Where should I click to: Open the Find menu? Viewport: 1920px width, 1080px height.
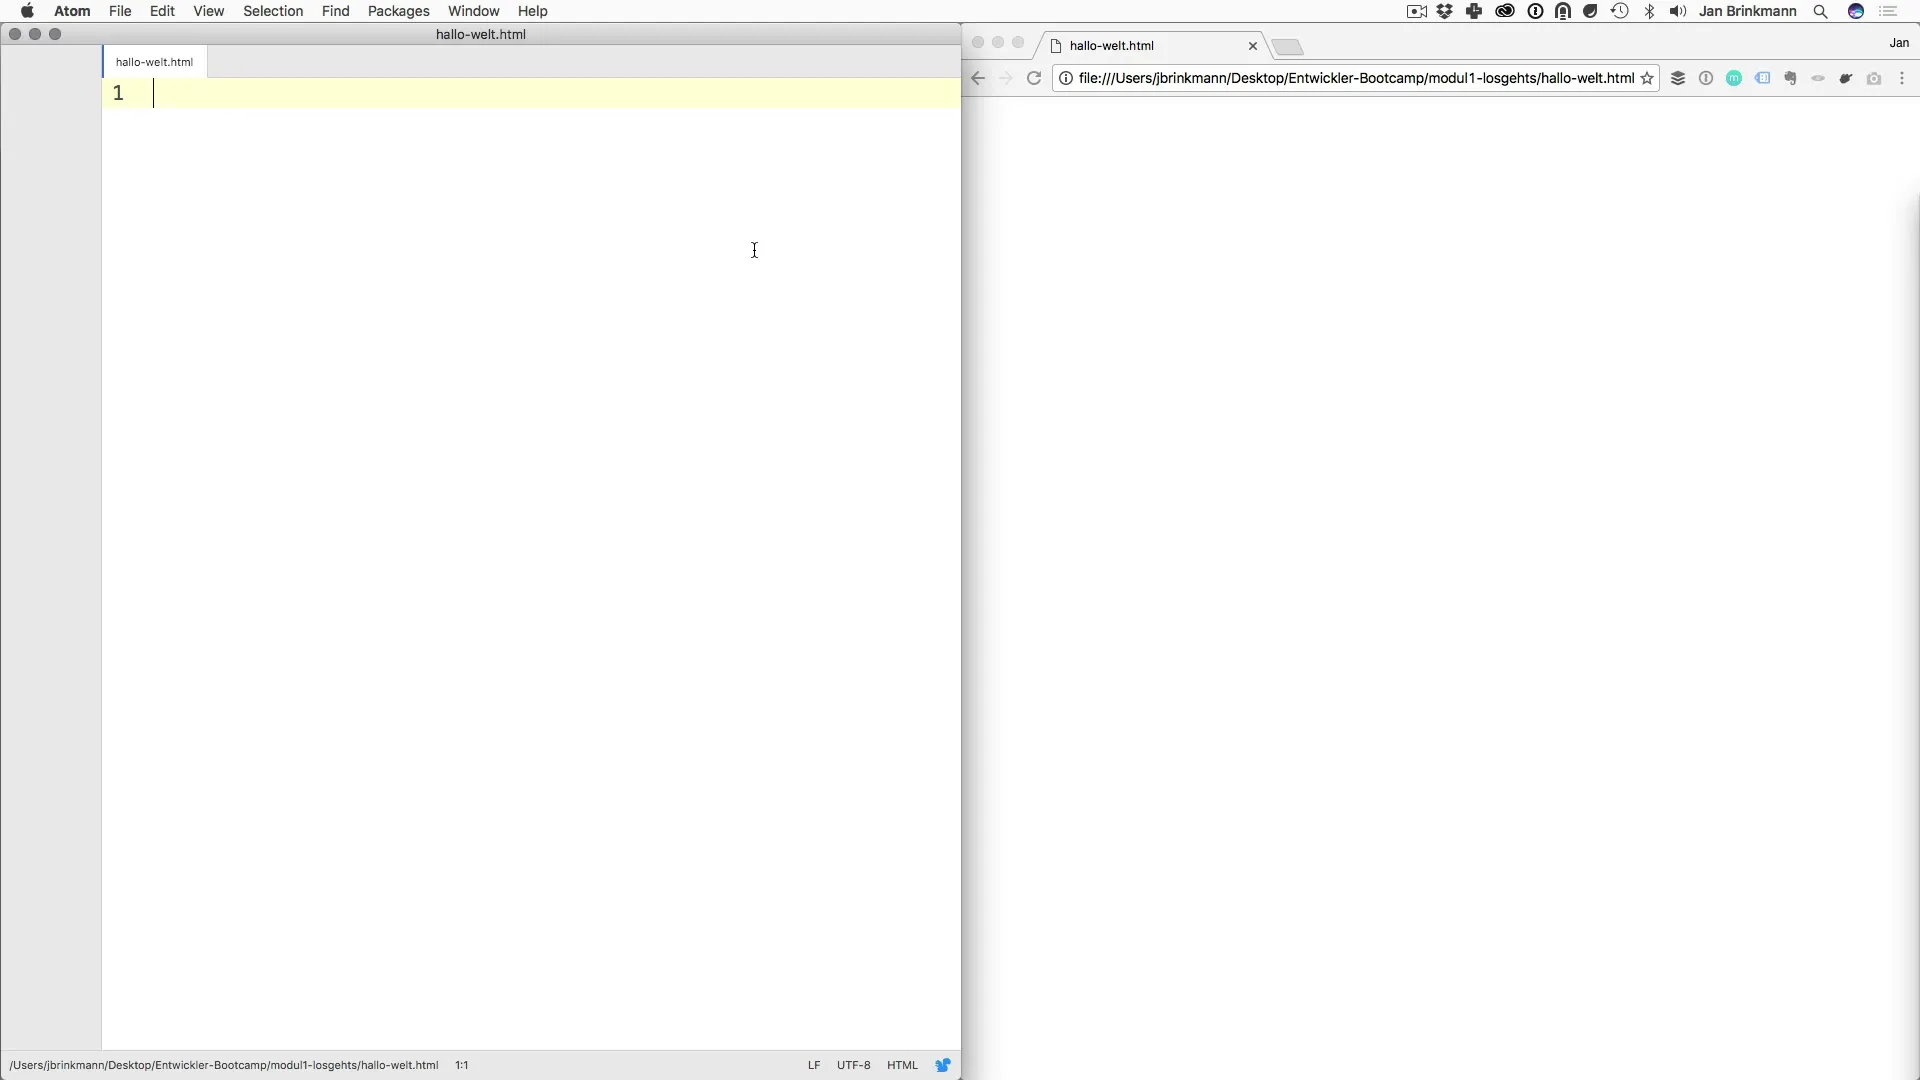335,11
